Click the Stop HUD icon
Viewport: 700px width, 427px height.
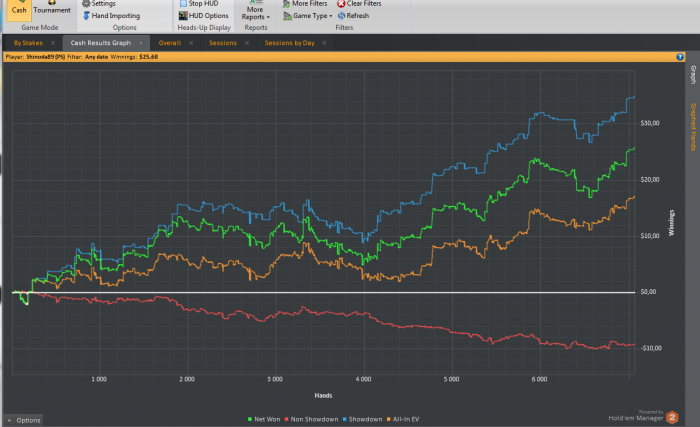[x=183, y=4]
